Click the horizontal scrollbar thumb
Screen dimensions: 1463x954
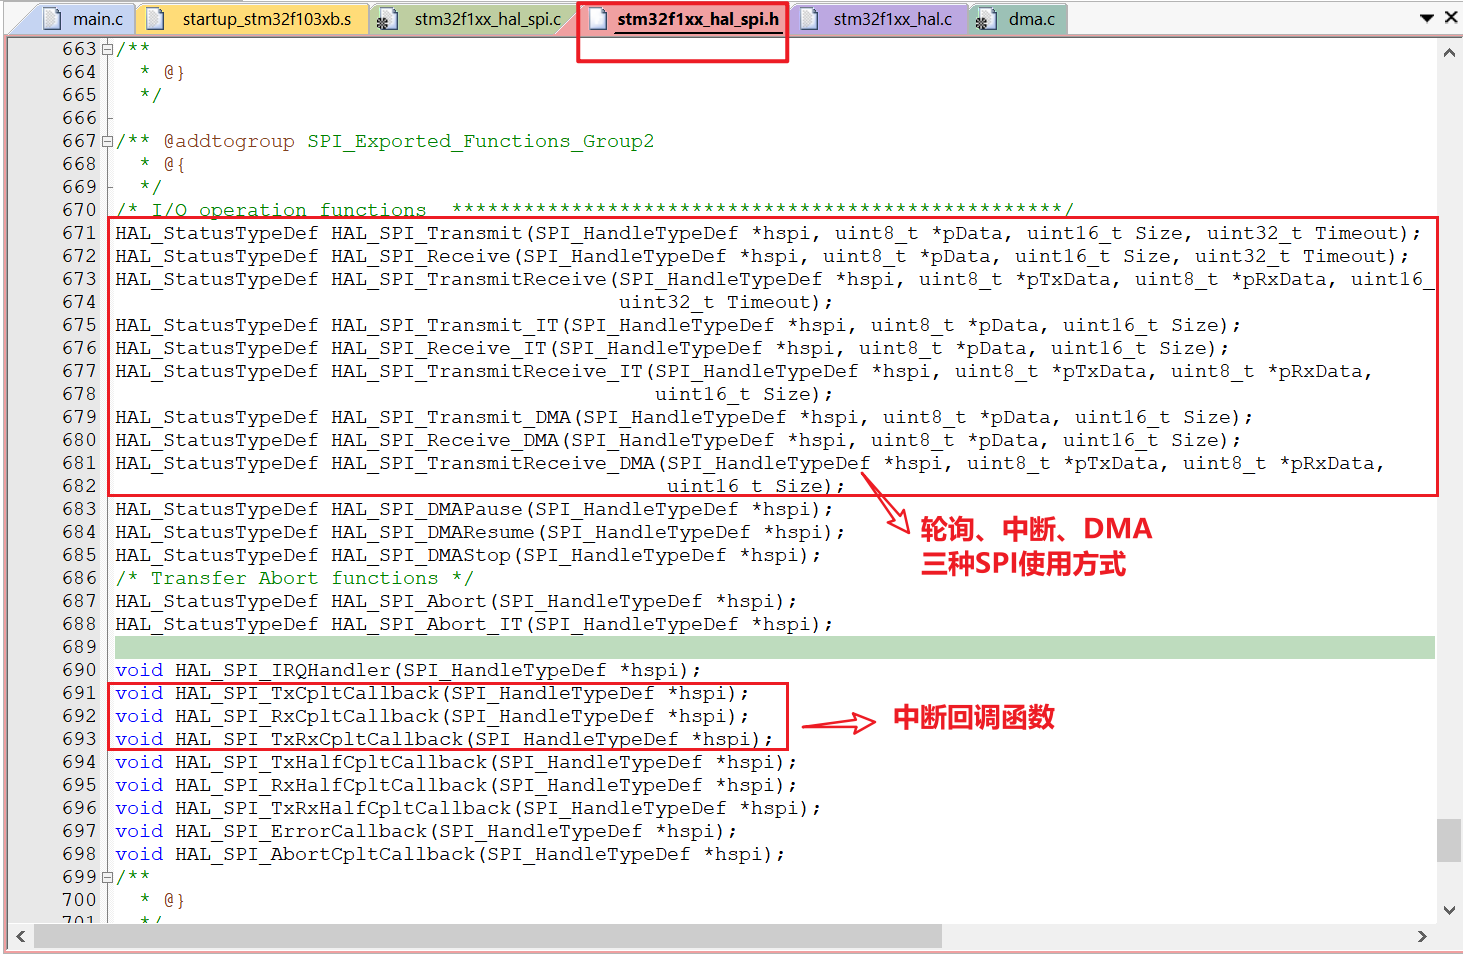(x=488, y=936)
